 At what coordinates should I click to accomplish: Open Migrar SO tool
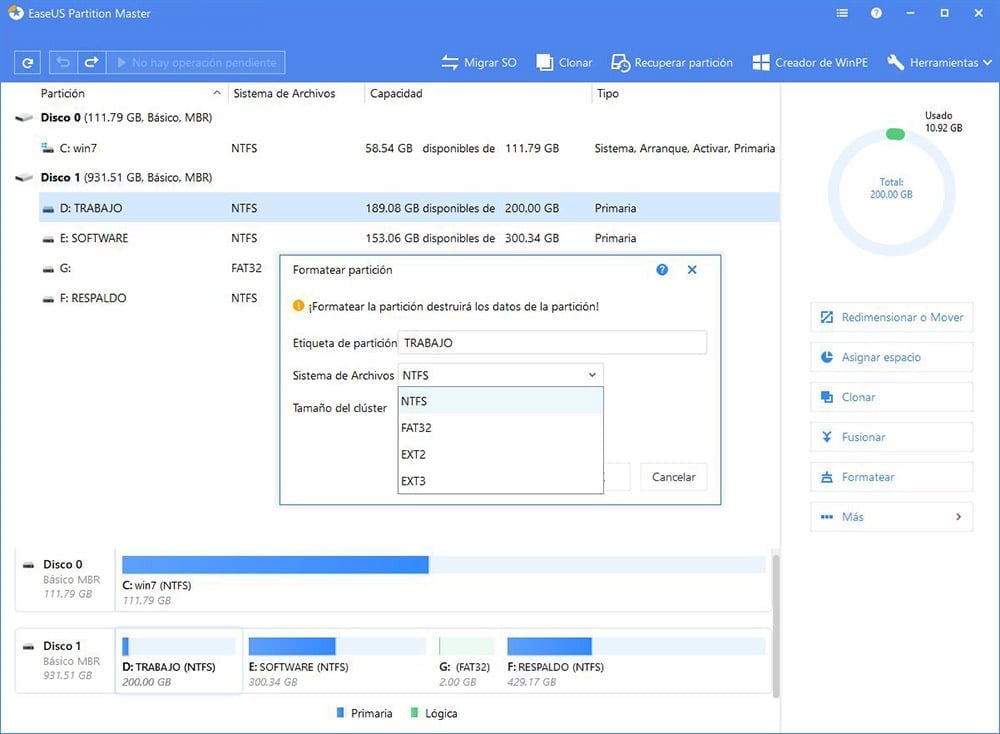[x=479, y=62]
